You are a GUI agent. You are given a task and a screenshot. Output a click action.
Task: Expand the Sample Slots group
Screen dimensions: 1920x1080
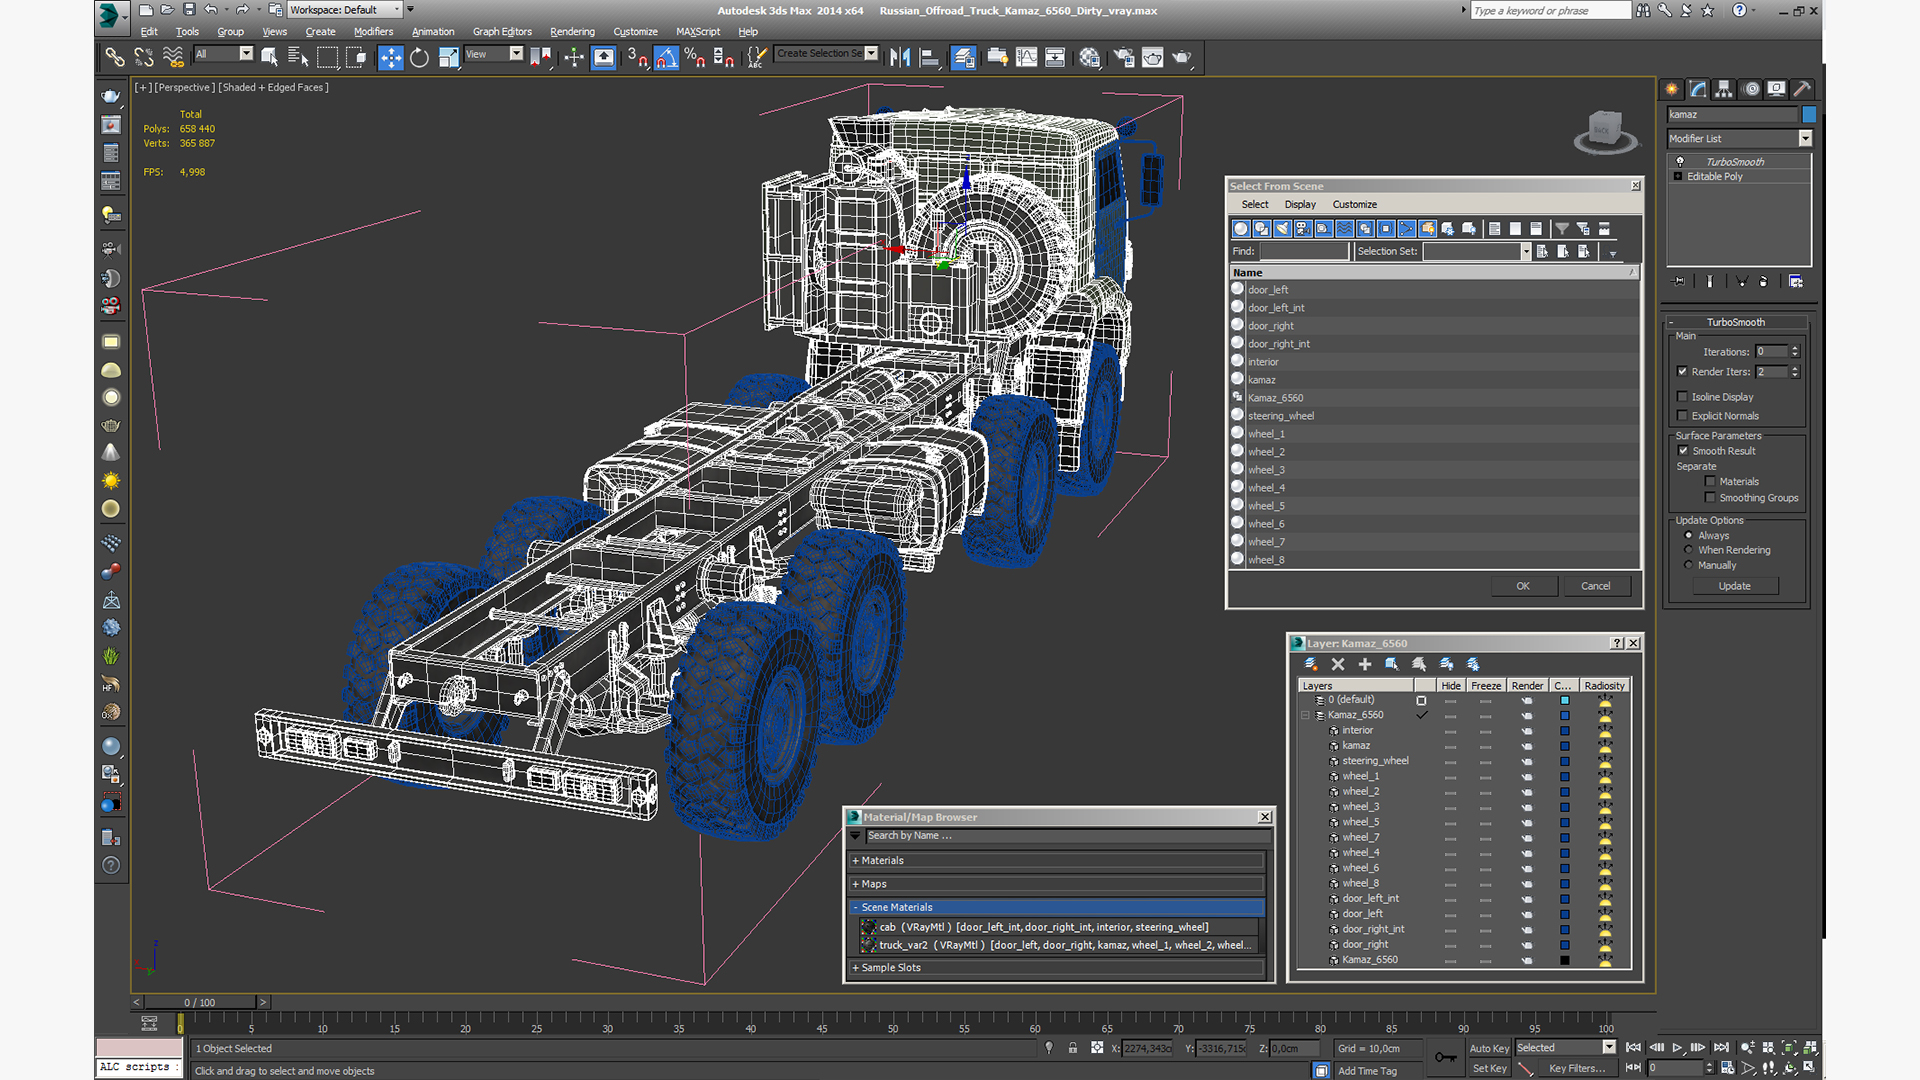(x=1058, y=968)
